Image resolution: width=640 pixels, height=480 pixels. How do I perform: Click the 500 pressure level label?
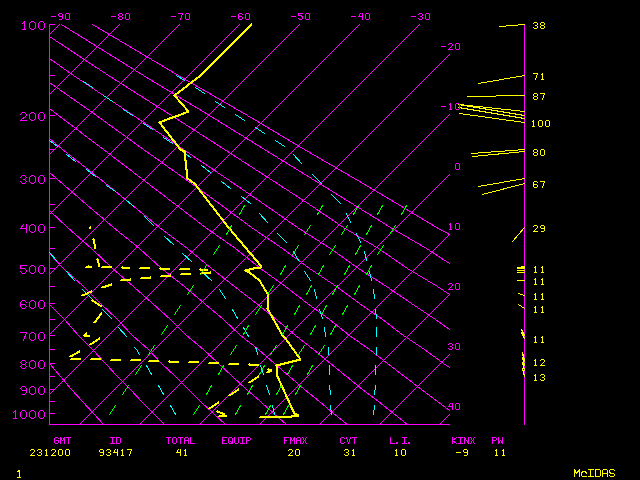coord(33,270)
